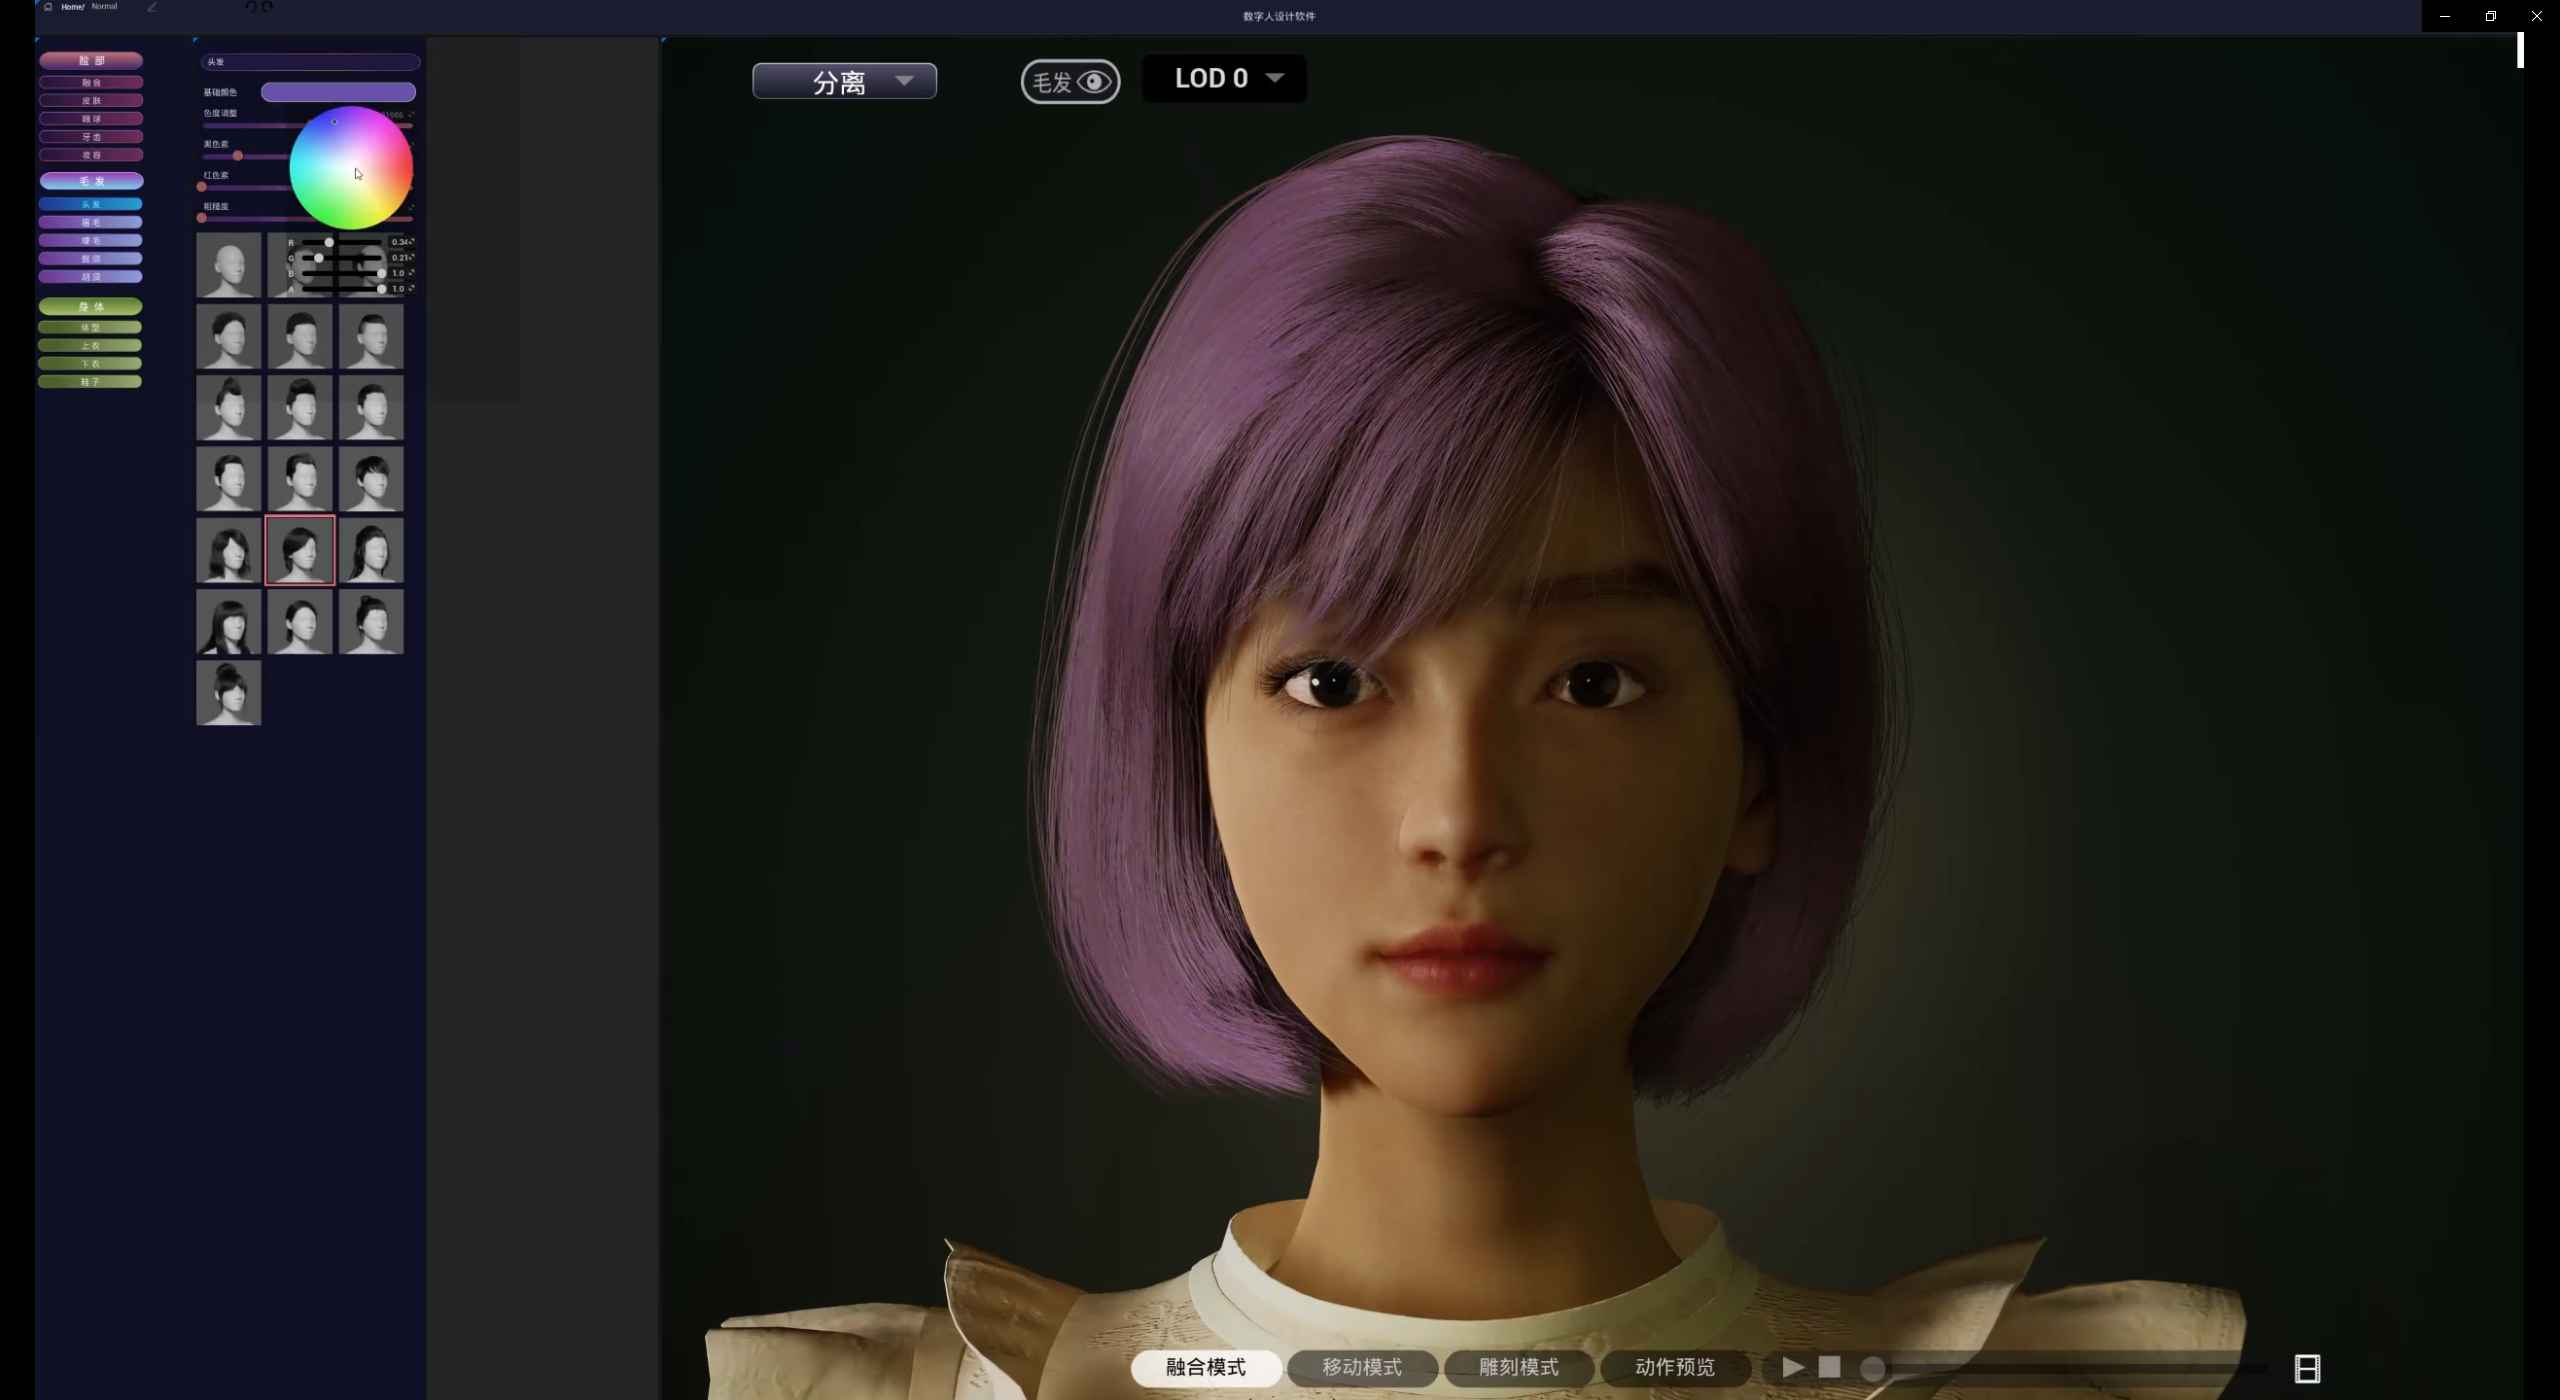Stop the animation playback

tap(1829, 1367)
